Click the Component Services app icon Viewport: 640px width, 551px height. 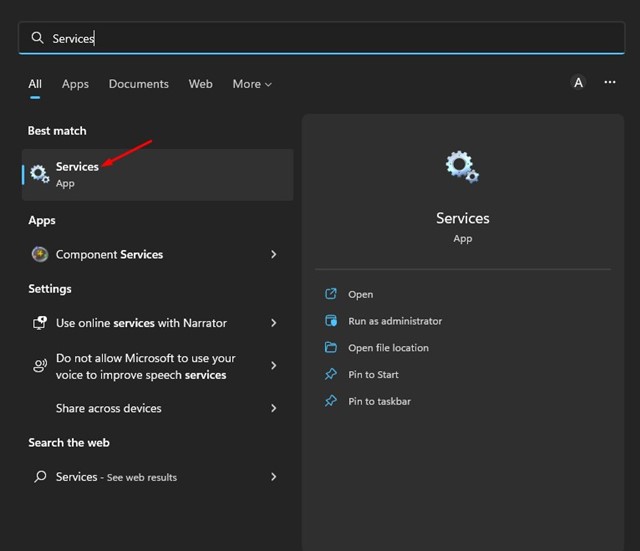pyautogui.click(x=40, y=254)
